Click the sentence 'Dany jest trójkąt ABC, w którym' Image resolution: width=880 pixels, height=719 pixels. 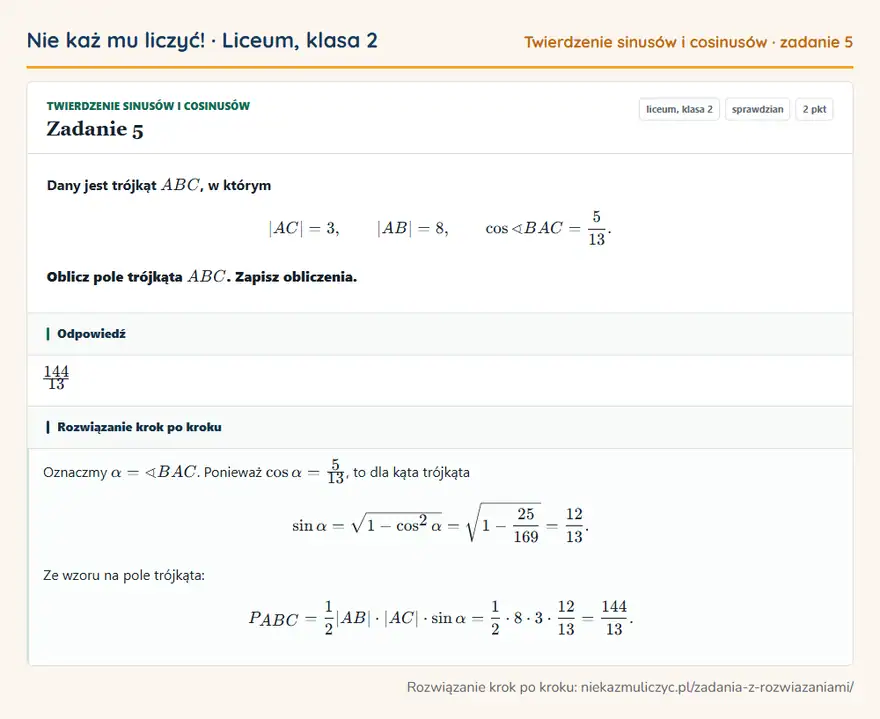(159, 185)
